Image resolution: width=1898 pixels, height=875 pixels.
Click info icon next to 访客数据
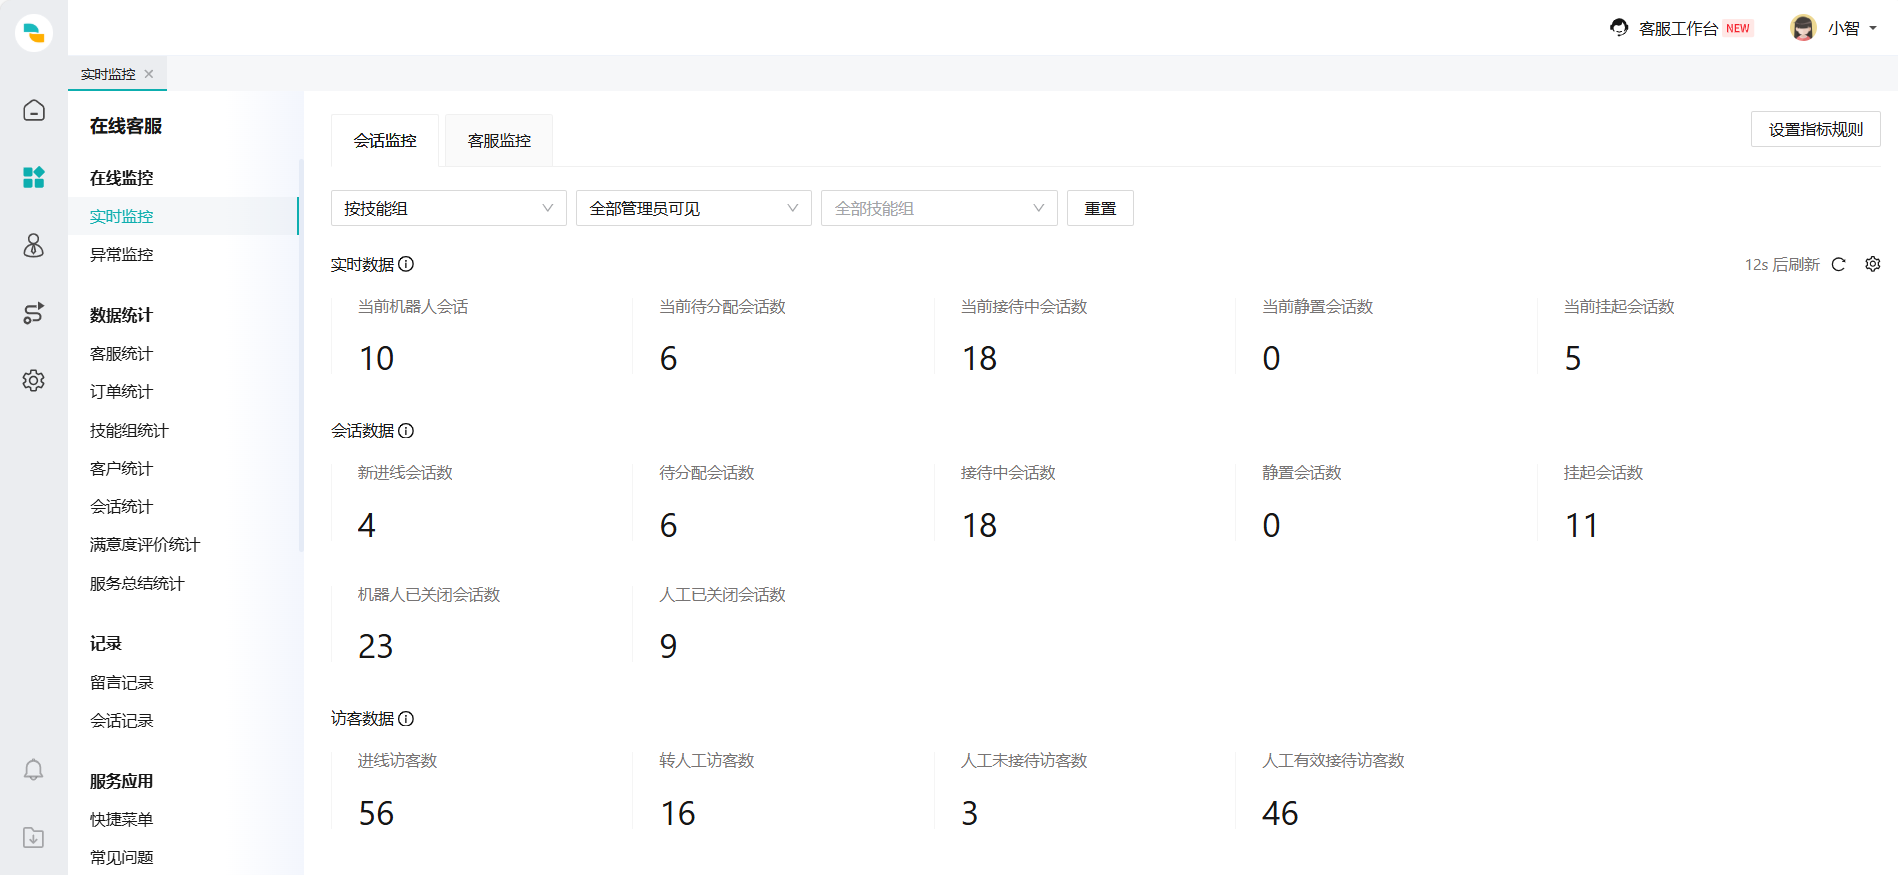pyautogui.click(x=406, y=719)
